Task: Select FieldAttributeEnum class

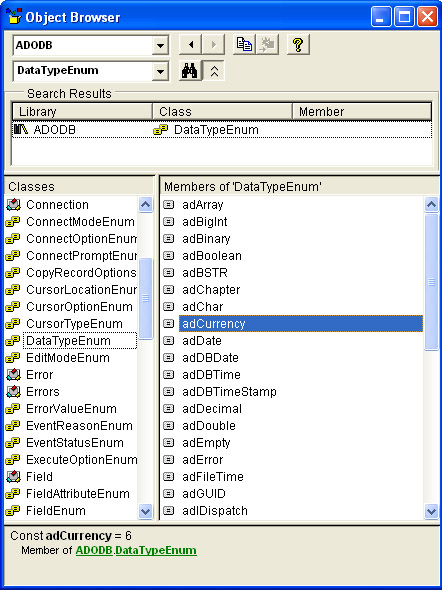Action: (78, 494)
